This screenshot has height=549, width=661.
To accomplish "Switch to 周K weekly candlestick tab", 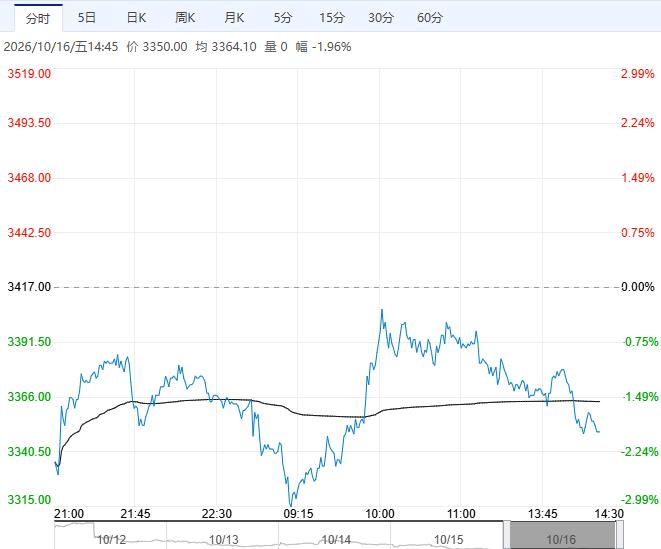I will (185, 18).
